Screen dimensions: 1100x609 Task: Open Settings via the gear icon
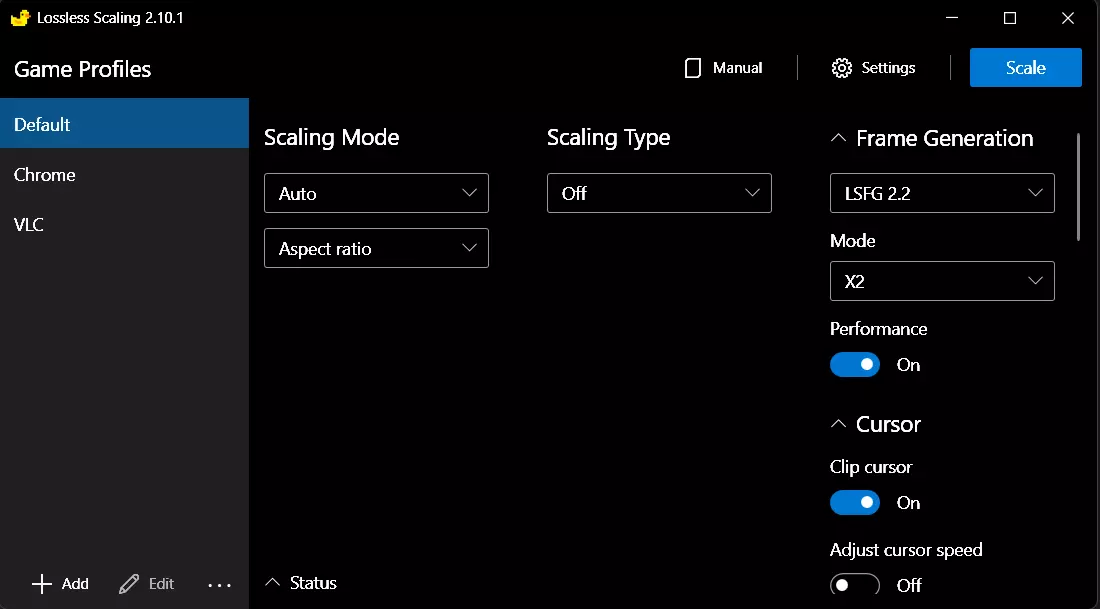tap(842, 68)
